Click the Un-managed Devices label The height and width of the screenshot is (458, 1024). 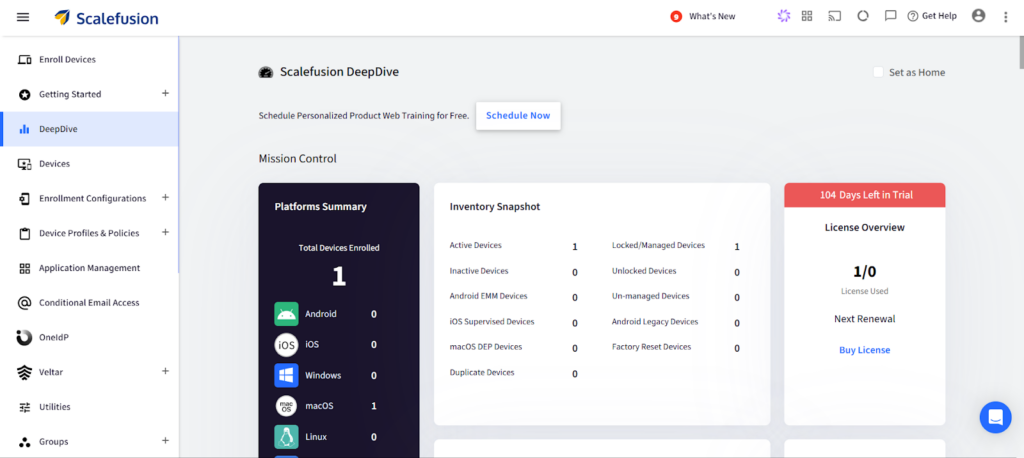[650, 296]
